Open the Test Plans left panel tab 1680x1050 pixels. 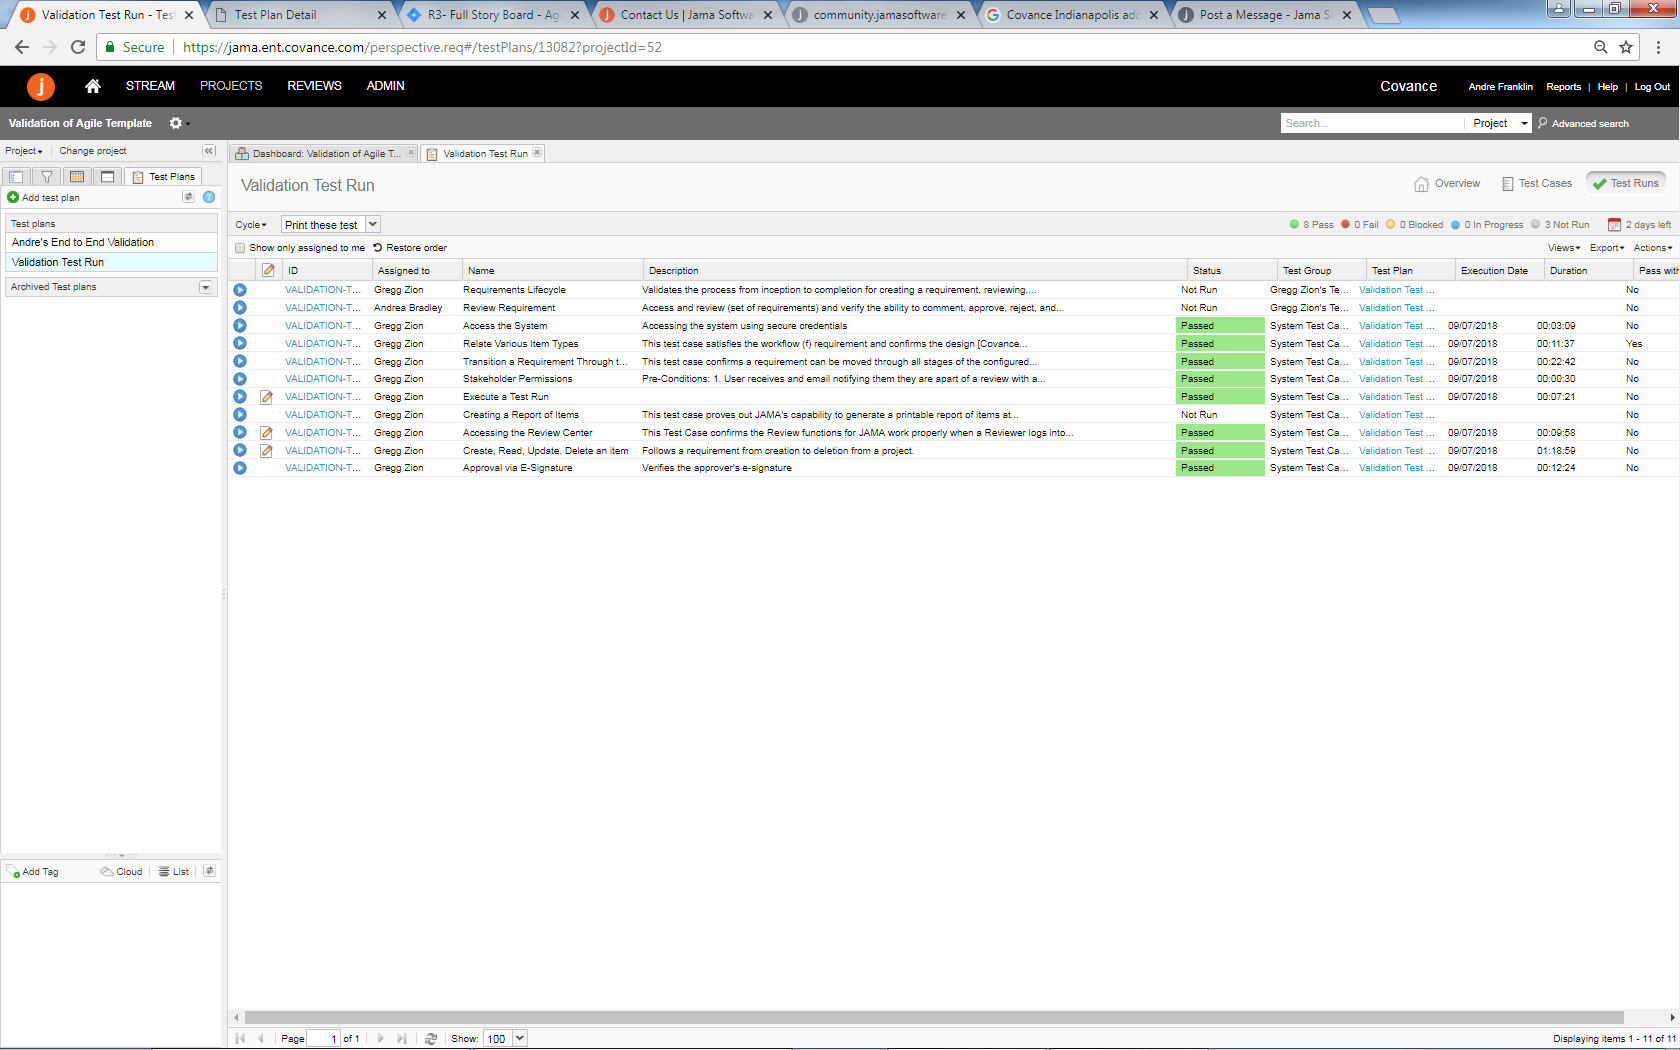pyautogui.click(x=163, y=177)
